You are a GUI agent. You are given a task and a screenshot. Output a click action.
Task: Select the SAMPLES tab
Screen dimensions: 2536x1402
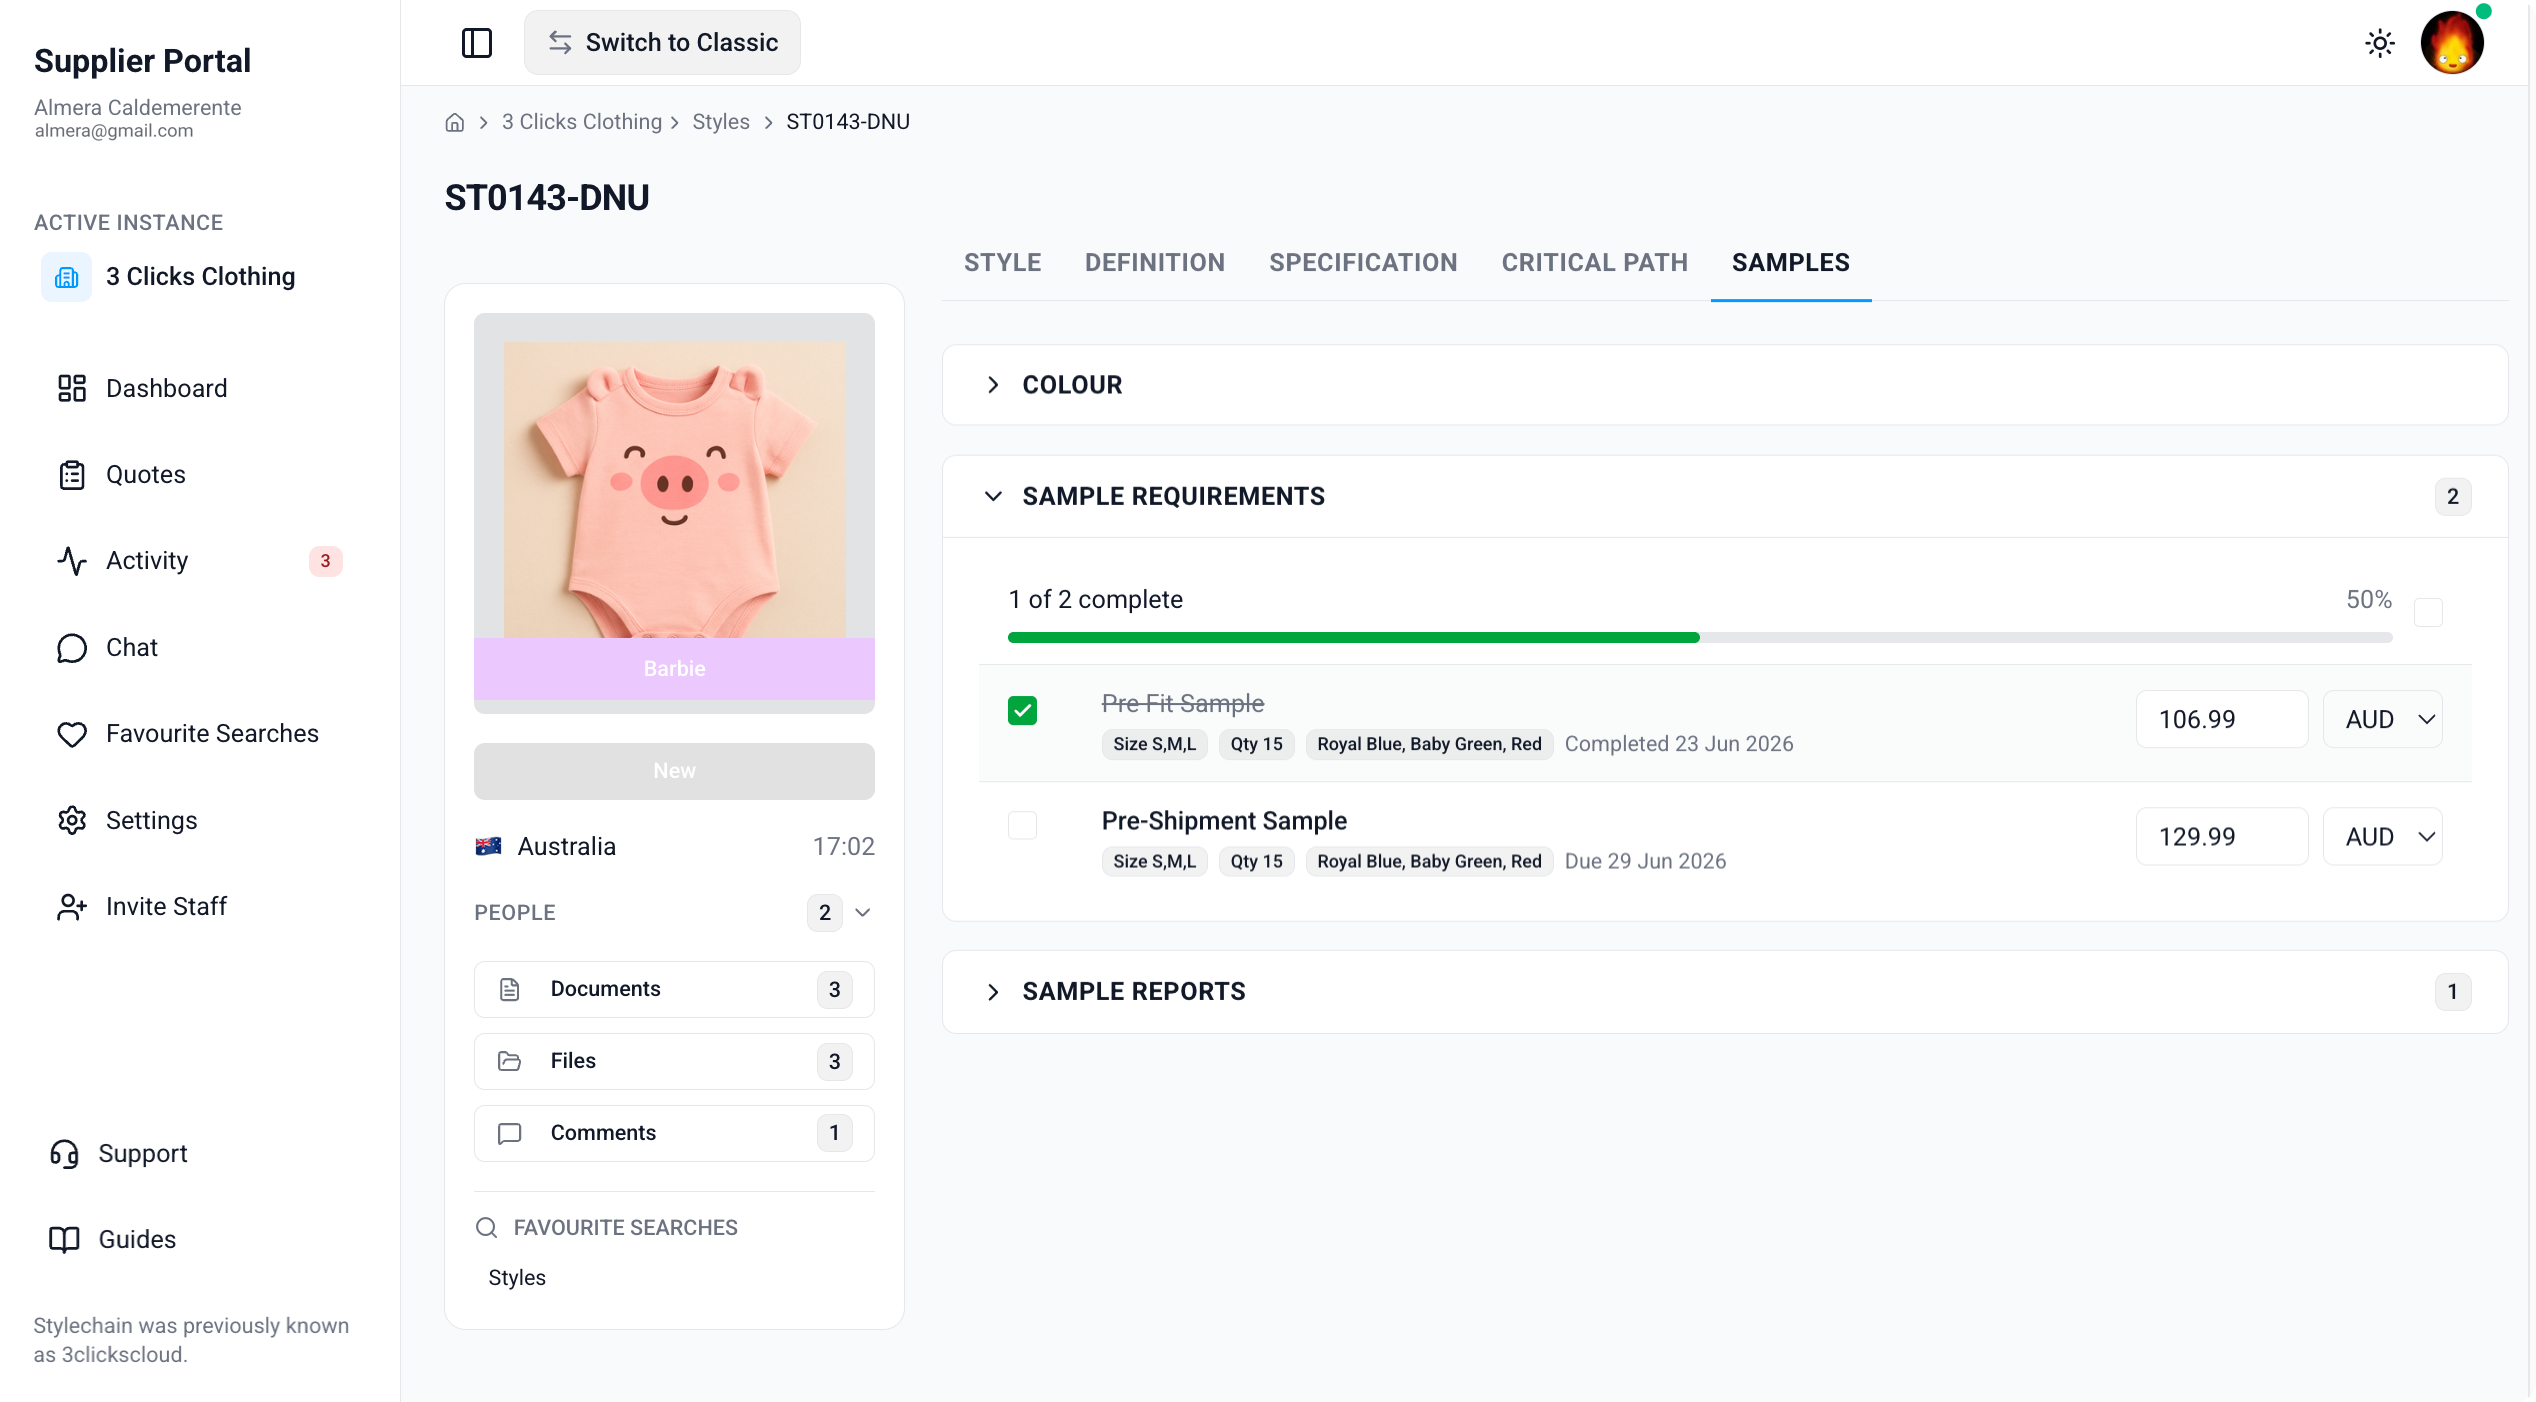click(x=1790, y=263)
